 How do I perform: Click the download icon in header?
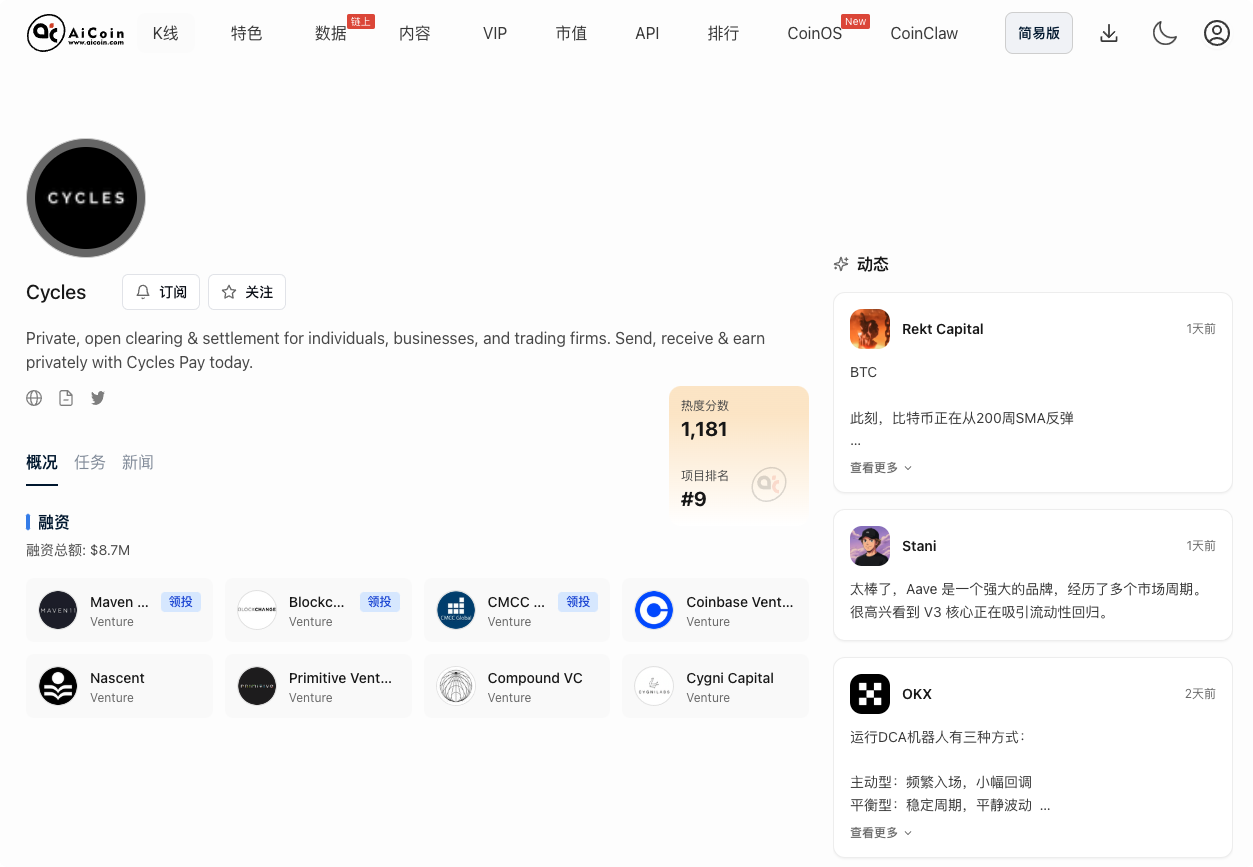(x=1109, y=33)
